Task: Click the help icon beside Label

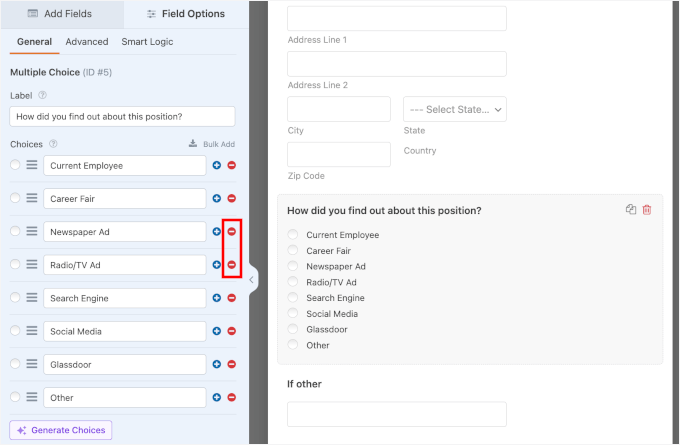Action: (x=42, y=96)
